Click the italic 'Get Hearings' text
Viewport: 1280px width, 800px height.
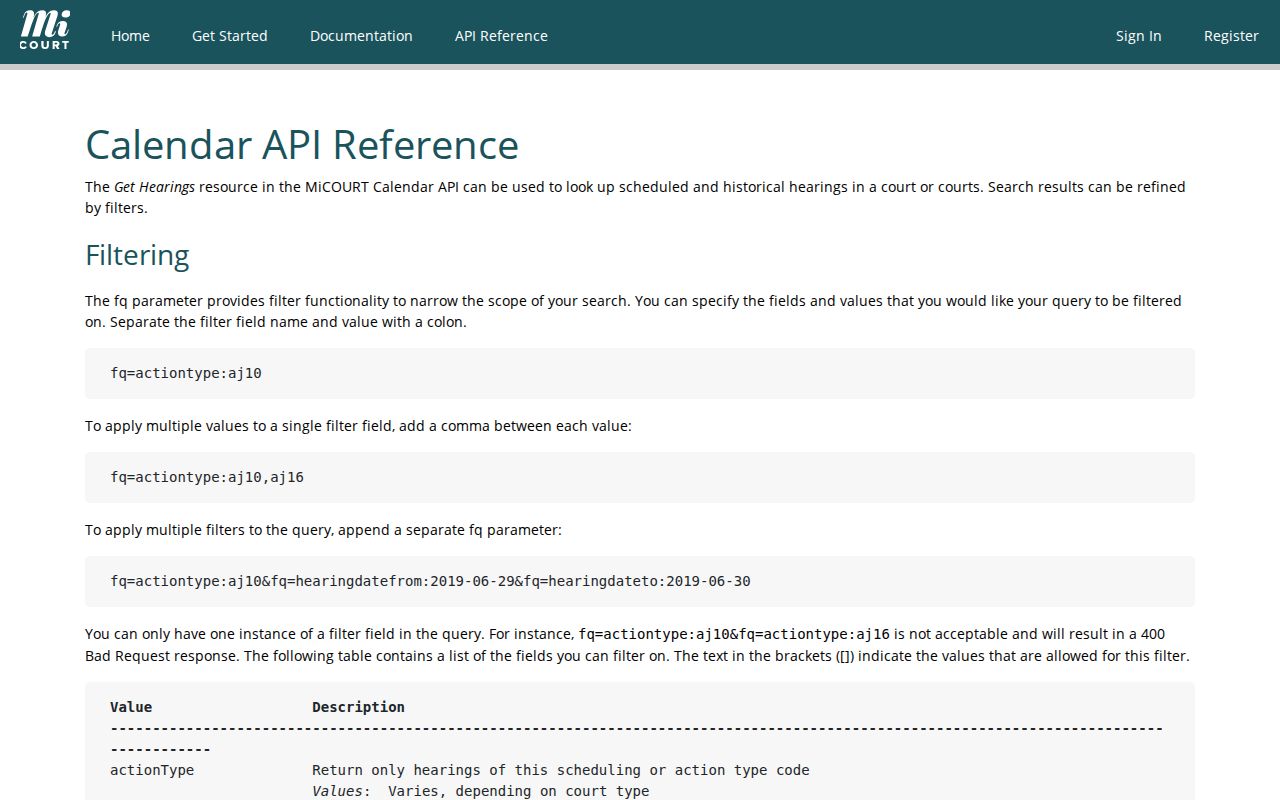click(x=155, y=187)
